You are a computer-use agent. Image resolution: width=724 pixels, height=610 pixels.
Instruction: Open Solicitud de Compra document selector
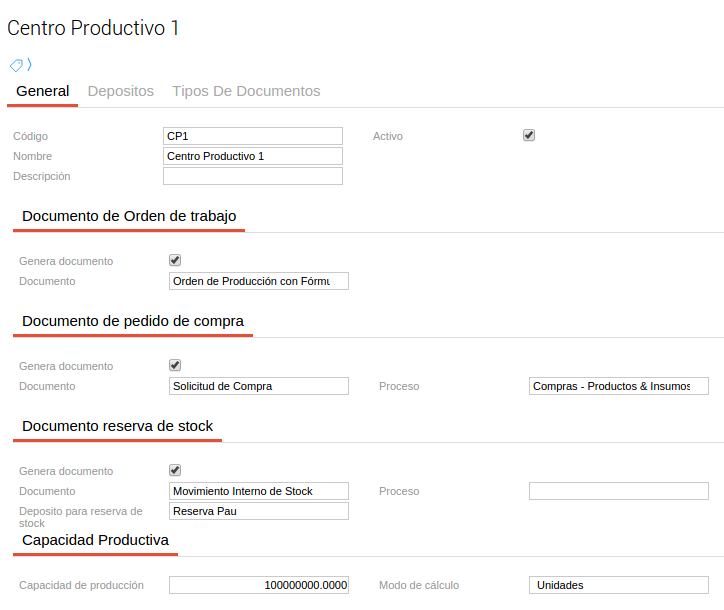coord(259,386)
